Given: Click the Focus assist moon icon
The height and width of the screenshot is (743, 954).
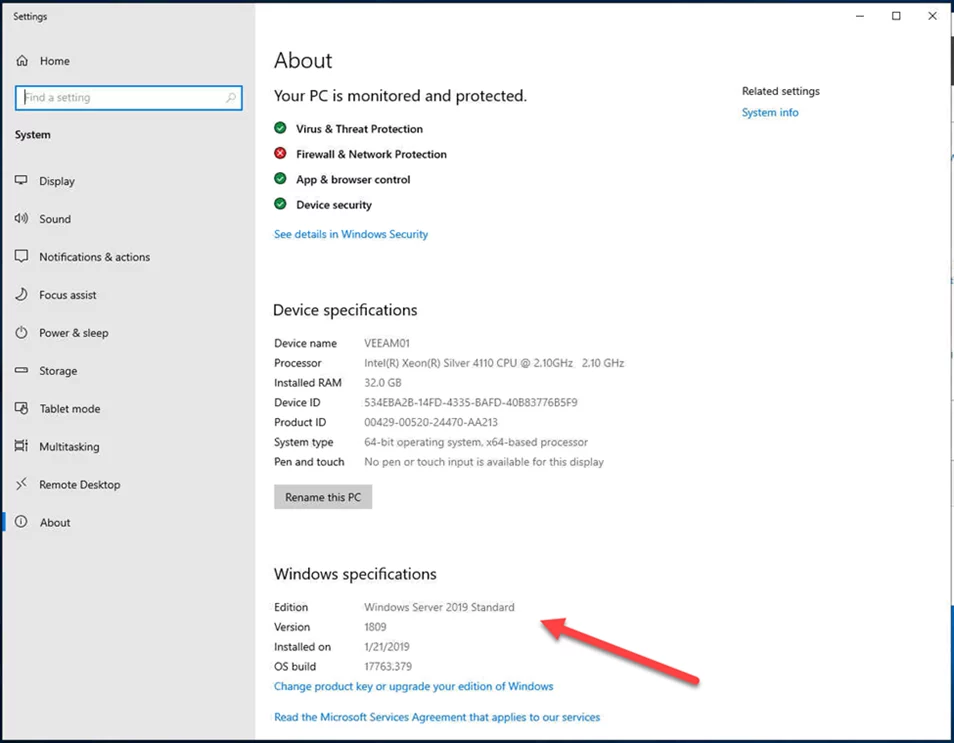Looking at the screenshot, I should click(x=22, y=295).
